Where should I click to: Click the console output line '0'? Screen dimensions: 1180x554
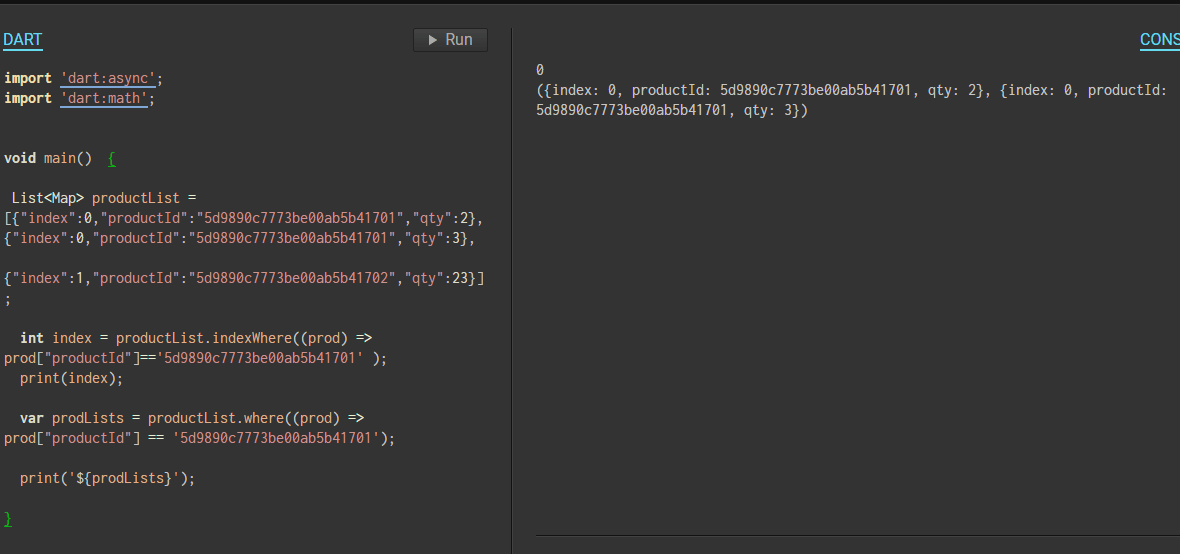[x=540, y=70]
